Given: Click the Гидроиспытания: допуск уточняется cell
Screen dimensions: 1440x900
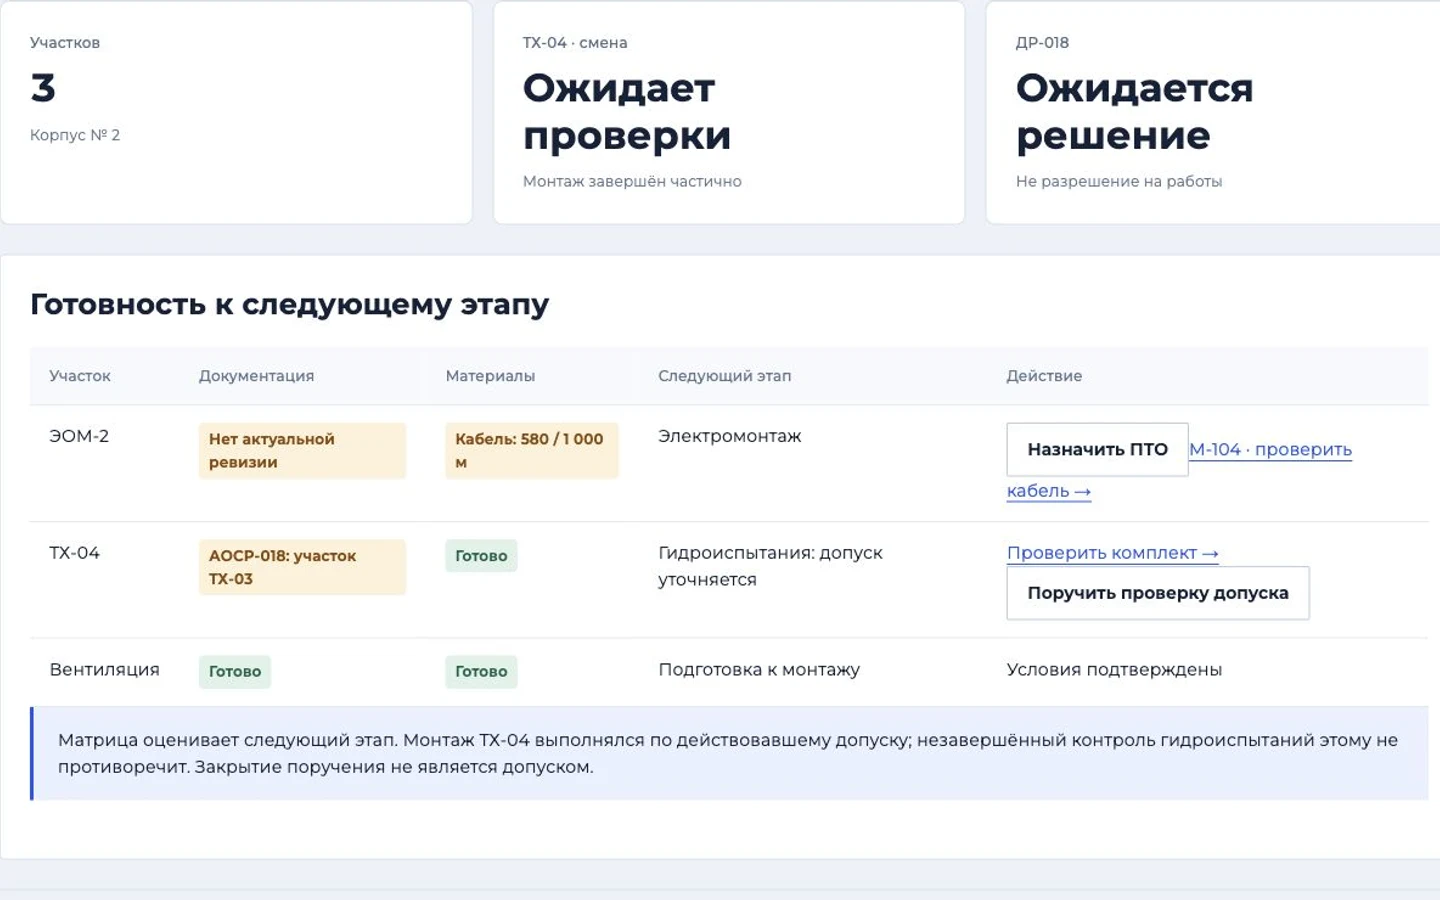Looking at the screenshot, I should click(x=771, y=566).
